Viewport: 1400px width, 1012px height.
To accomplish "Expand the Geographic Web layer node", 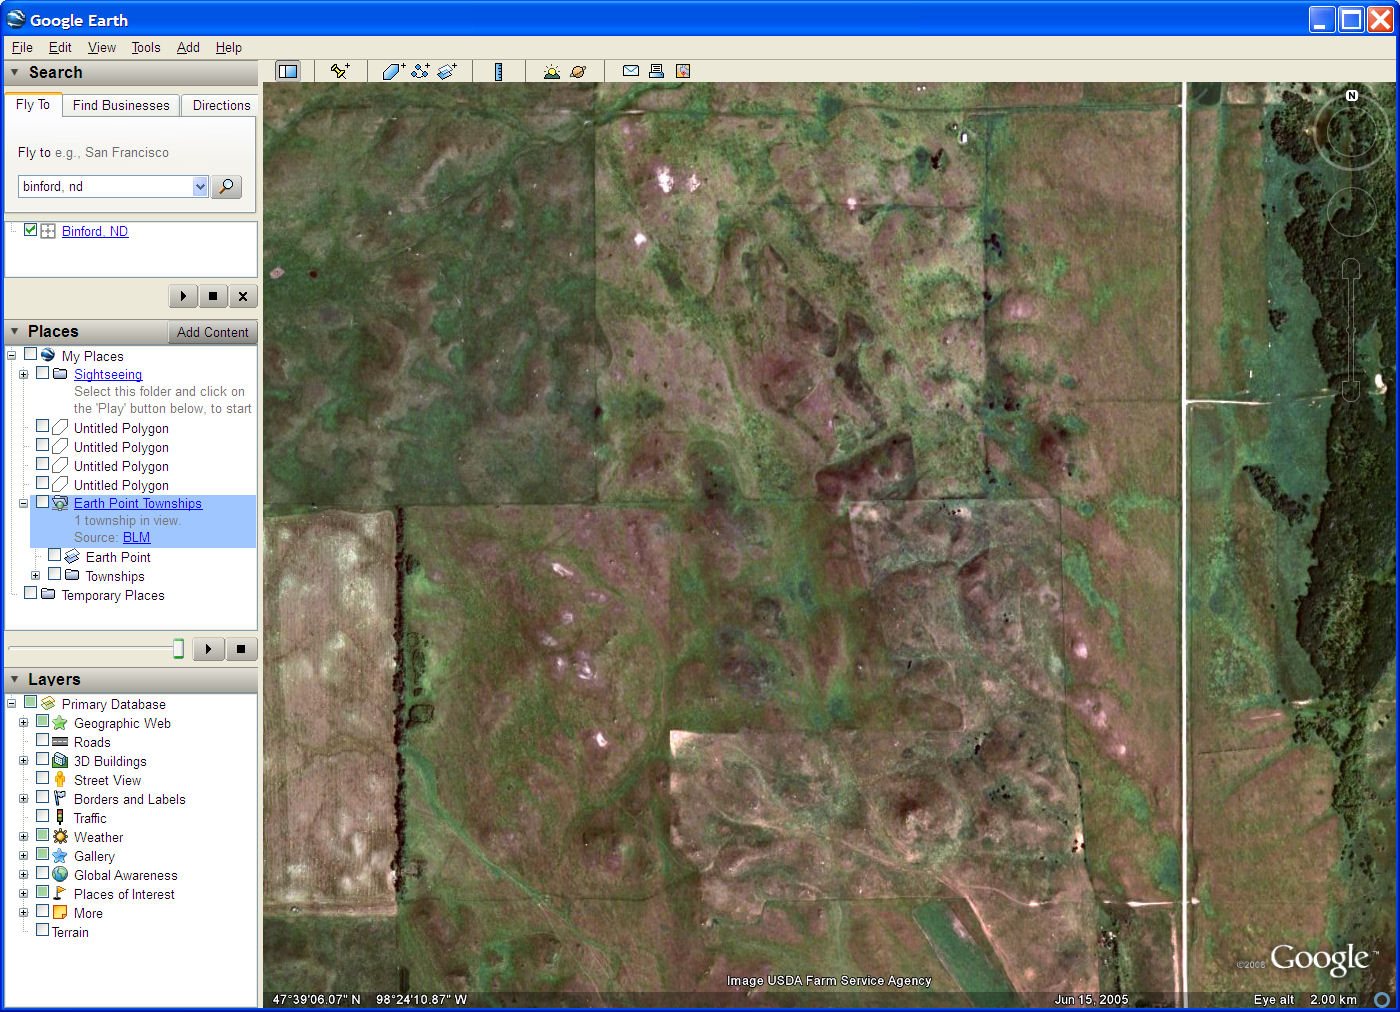I will click(x=24, y=722).
